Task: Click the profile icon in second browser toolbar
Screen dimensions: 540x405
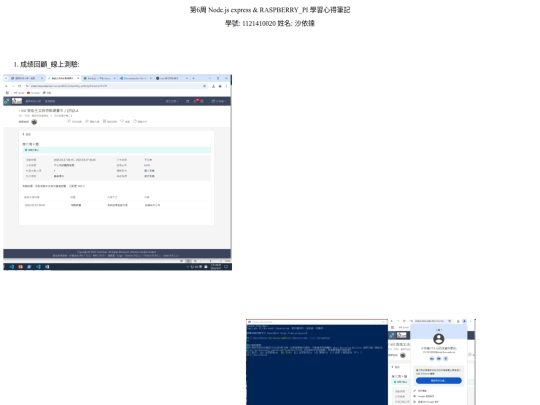Action: pyautogui.click(x=464, y=321)
